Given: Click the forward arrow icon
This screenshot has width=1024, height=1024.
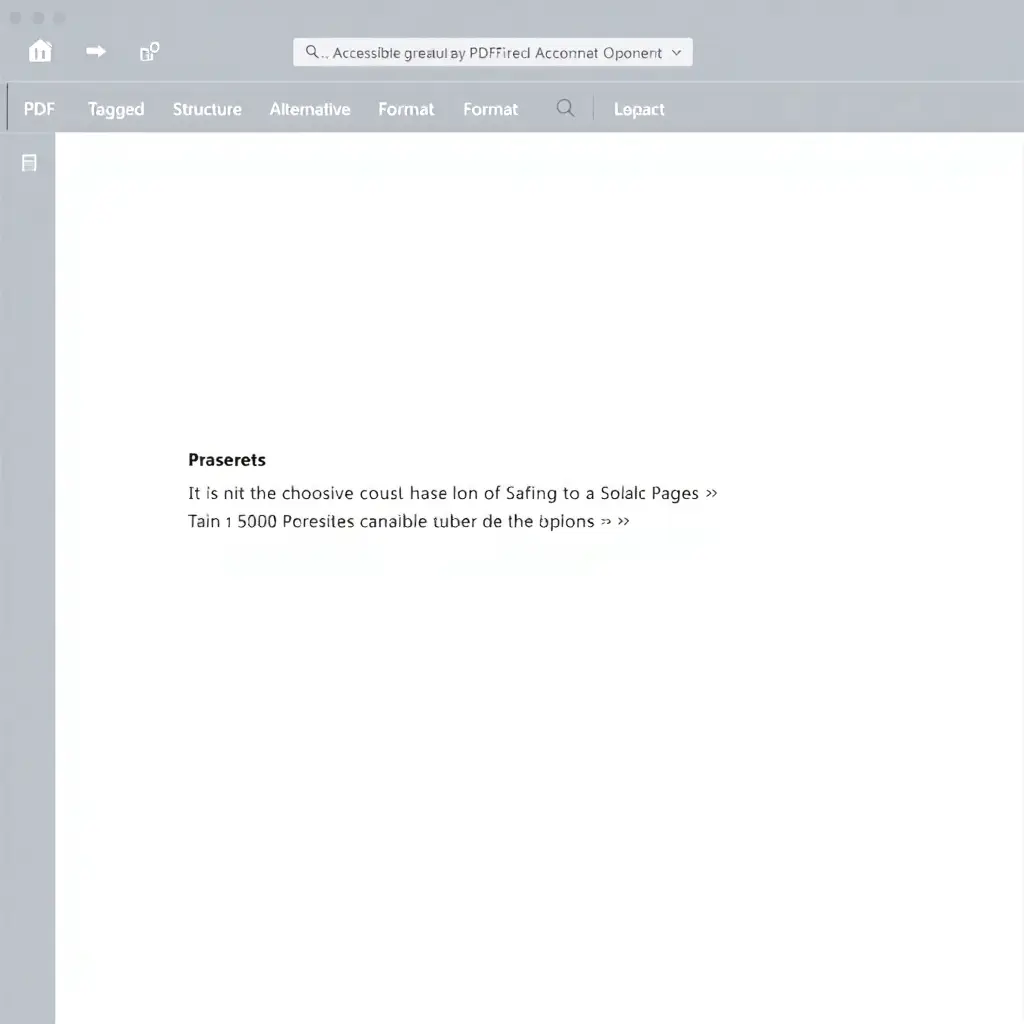Looking at the screenshot, I should [x=96, y=51].
